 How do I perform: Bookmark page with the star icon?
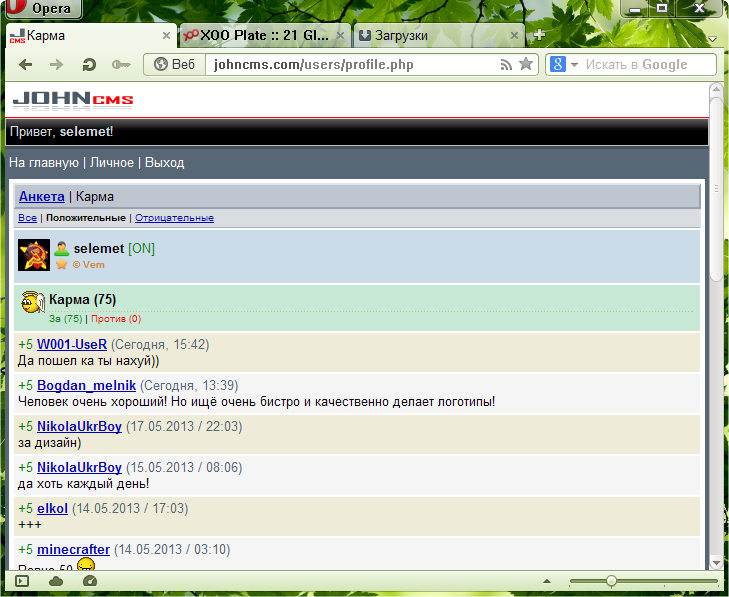point(526,64)
